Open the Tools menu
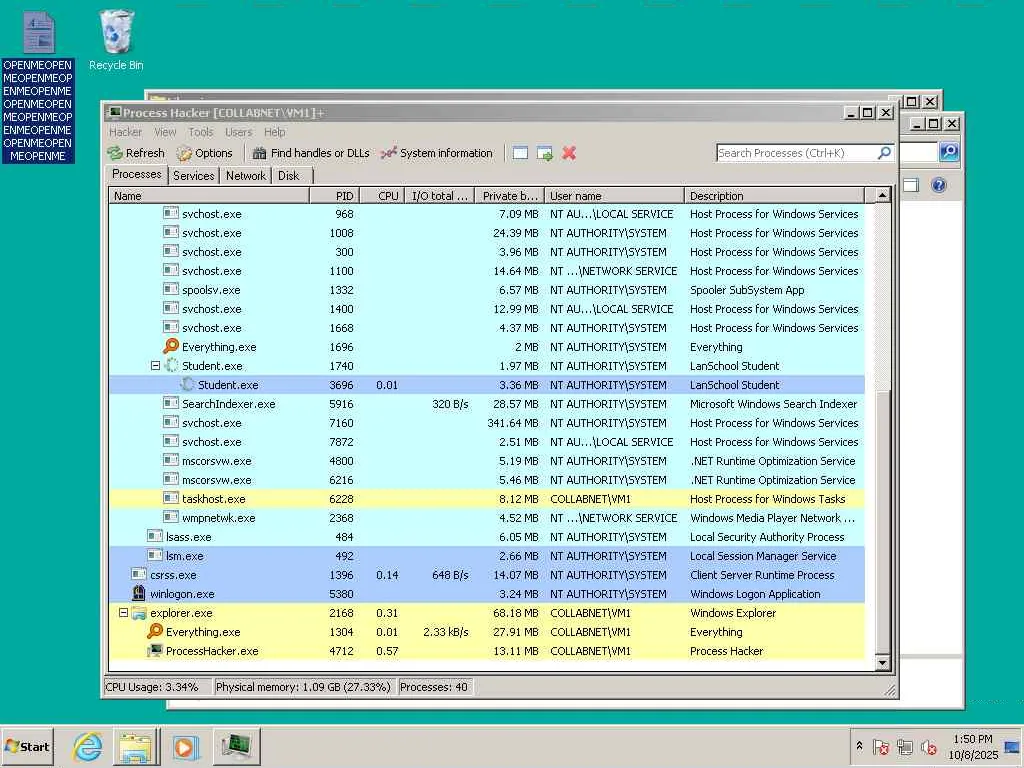The width and height of the screenshot is (1024, 768). click(x=200, y=132)
